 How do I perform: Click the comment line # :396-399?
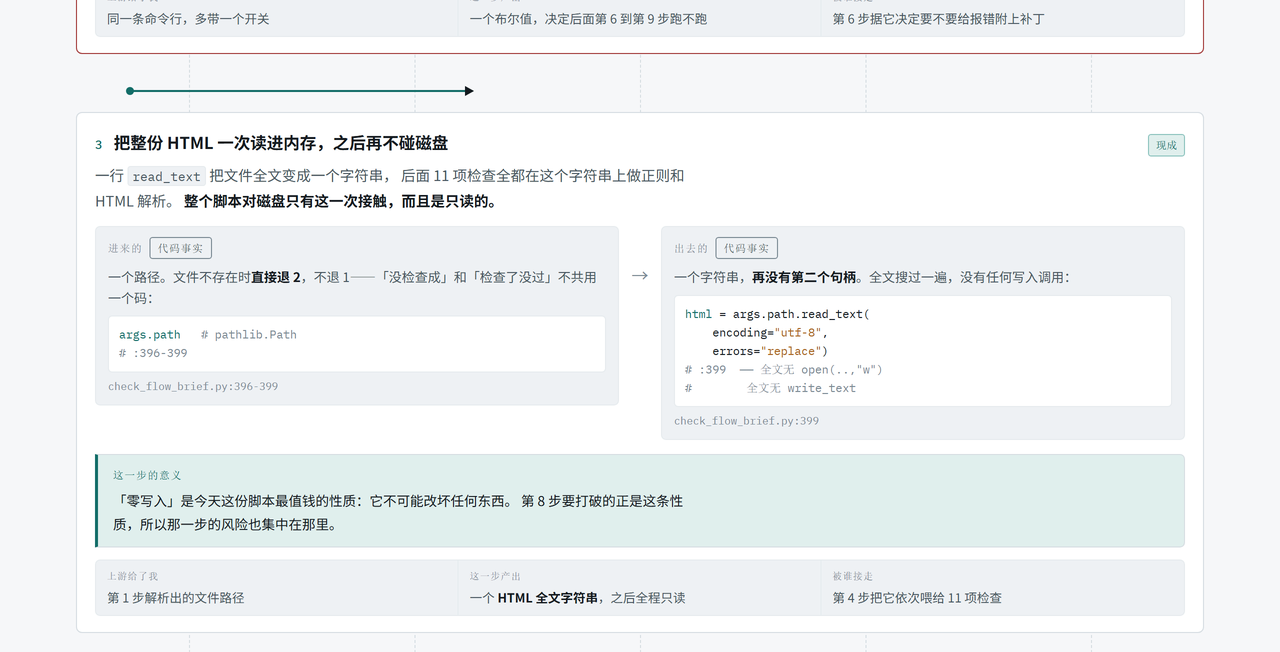point(153,352)
